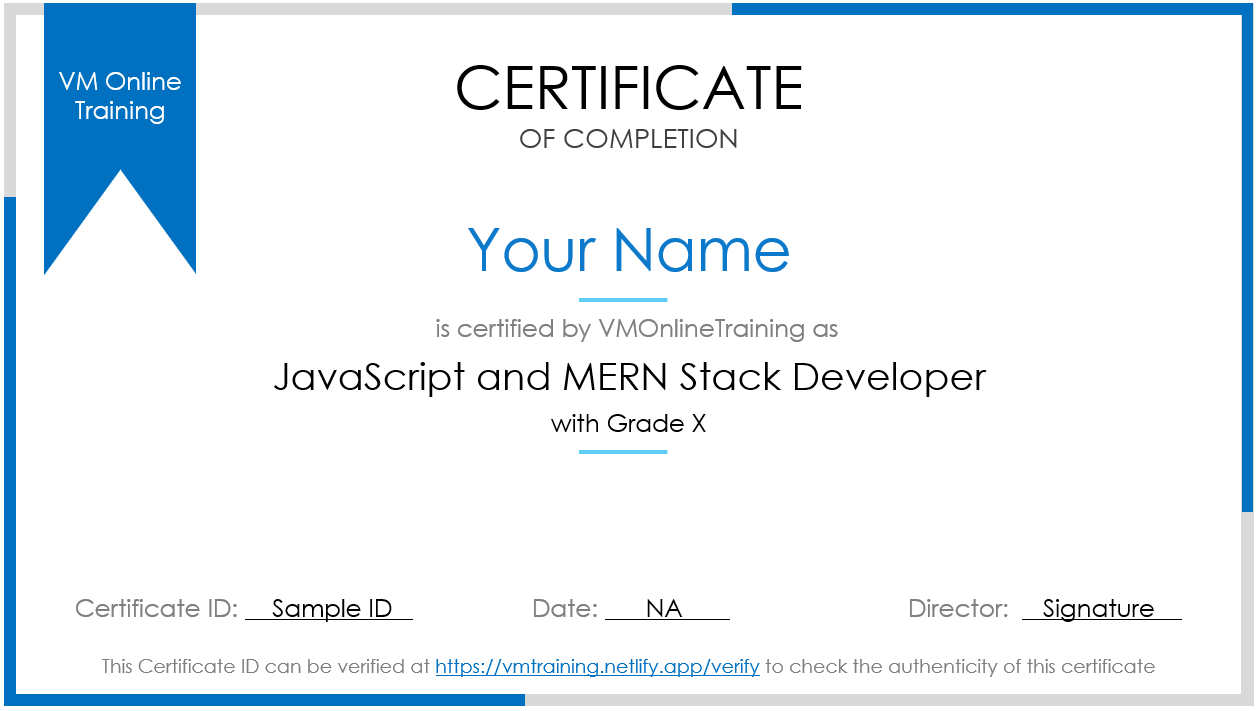The height and width of the screenshot is (711, 1259).
Task: Click 'This Certificate ID can be verified at' text
Action: tap(266, 666)
